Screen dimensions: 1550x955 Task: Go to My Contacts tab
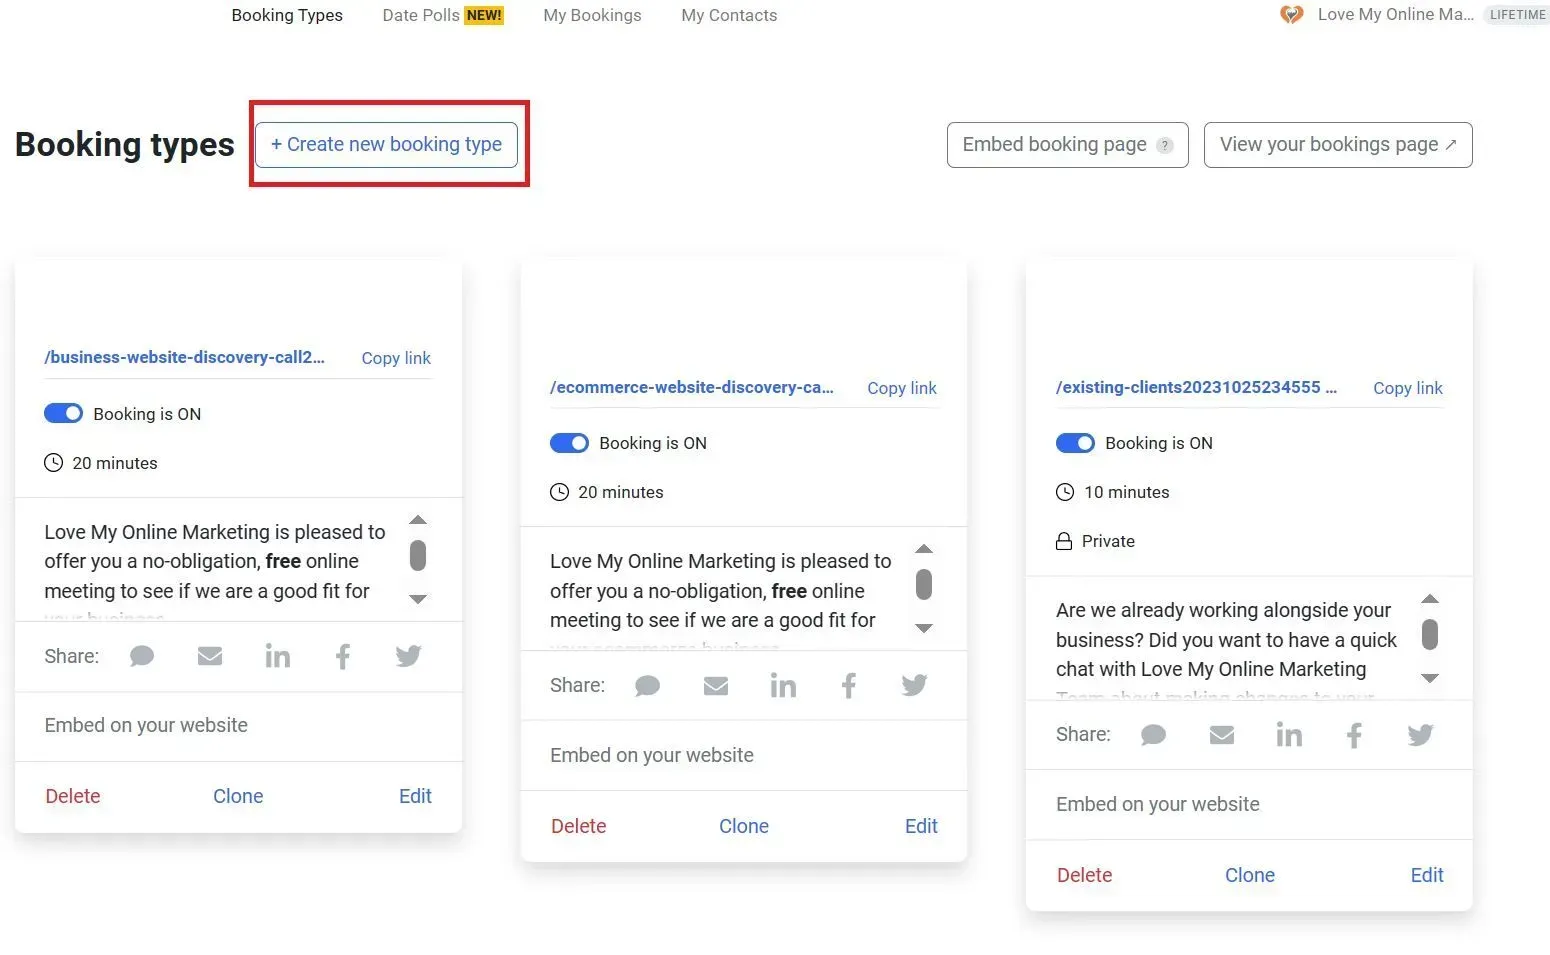(729, 15)
